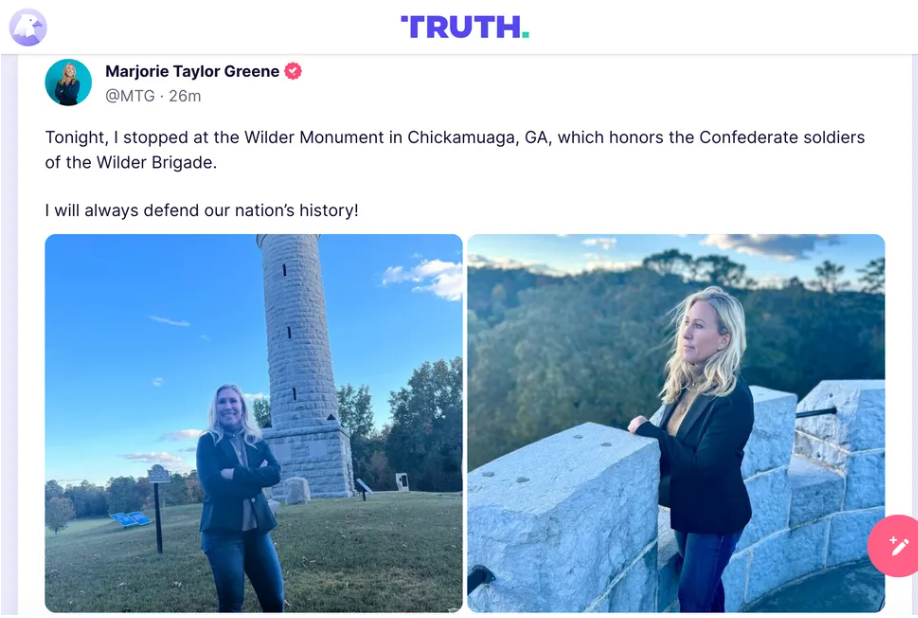Click the words "Chickamuaga, GA" in post
The image size is (918, 618).
click(479, 138)
